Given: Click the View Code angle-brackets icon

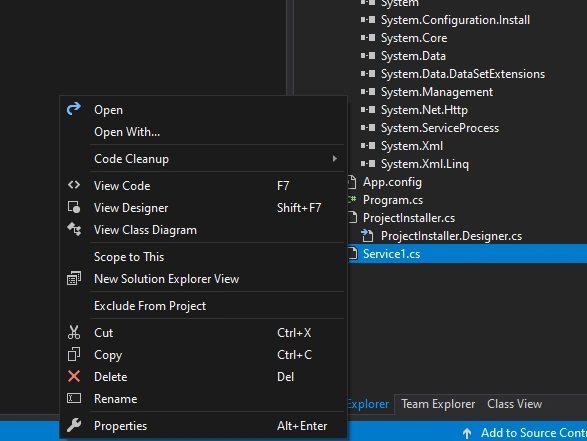Looking at the screenshot, I should (x=74, y=185).
